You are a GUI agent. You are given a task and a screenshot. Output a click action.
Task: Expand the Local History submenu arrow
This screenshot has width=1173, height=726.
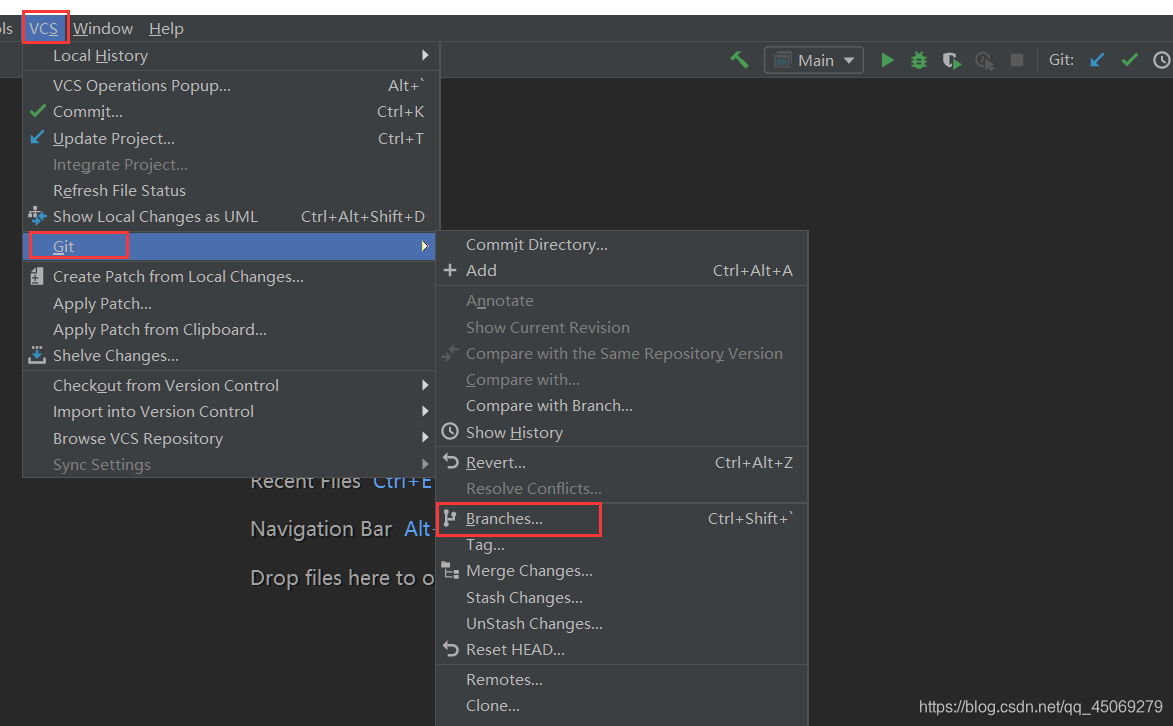pos(425,55)
